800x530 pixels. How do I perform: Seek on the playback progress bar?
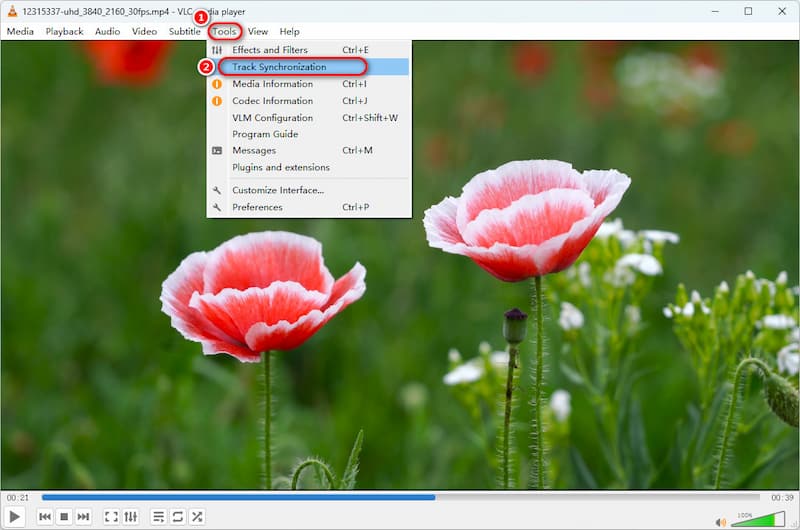pos(401,497)
